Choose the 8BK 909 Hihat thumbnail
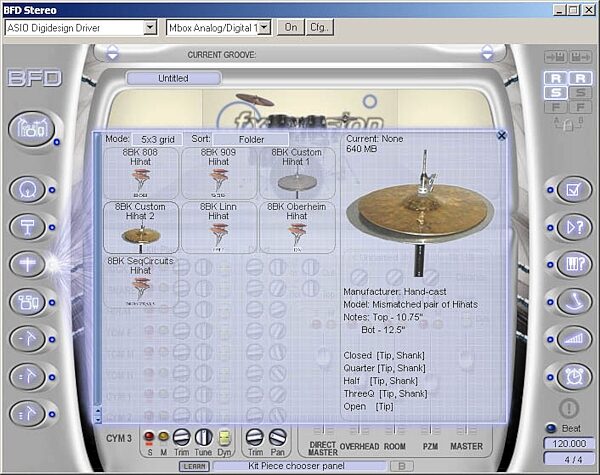This screenshot has height=475, width=600. pos(218,173)
